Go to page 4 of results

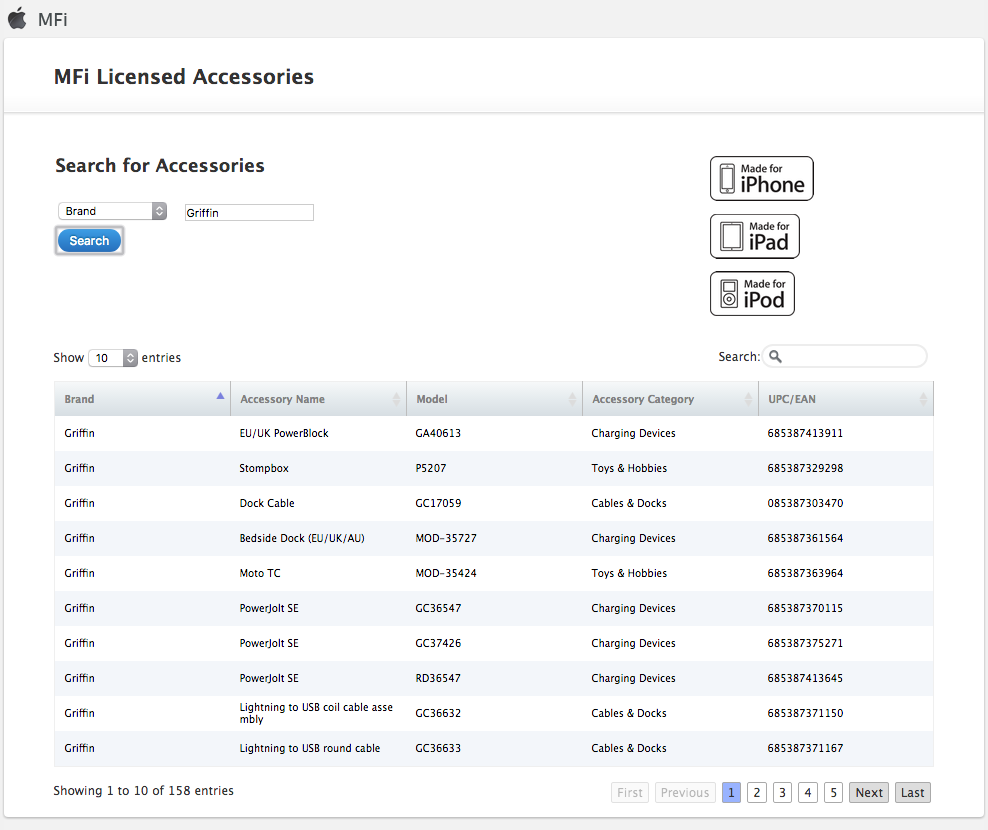808,793
